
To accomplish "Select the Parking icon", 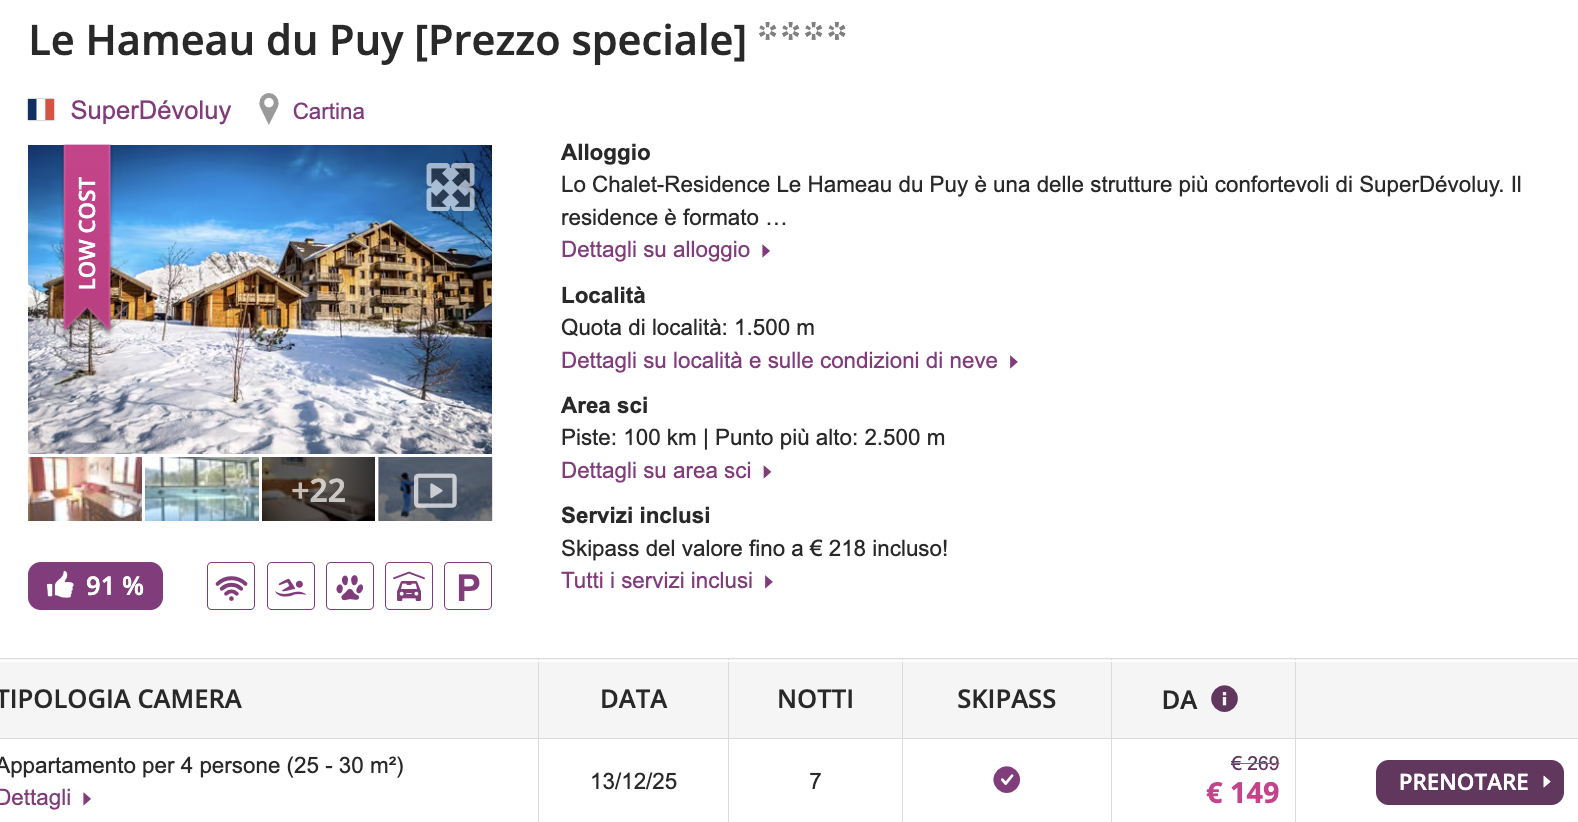I will 467,586.
